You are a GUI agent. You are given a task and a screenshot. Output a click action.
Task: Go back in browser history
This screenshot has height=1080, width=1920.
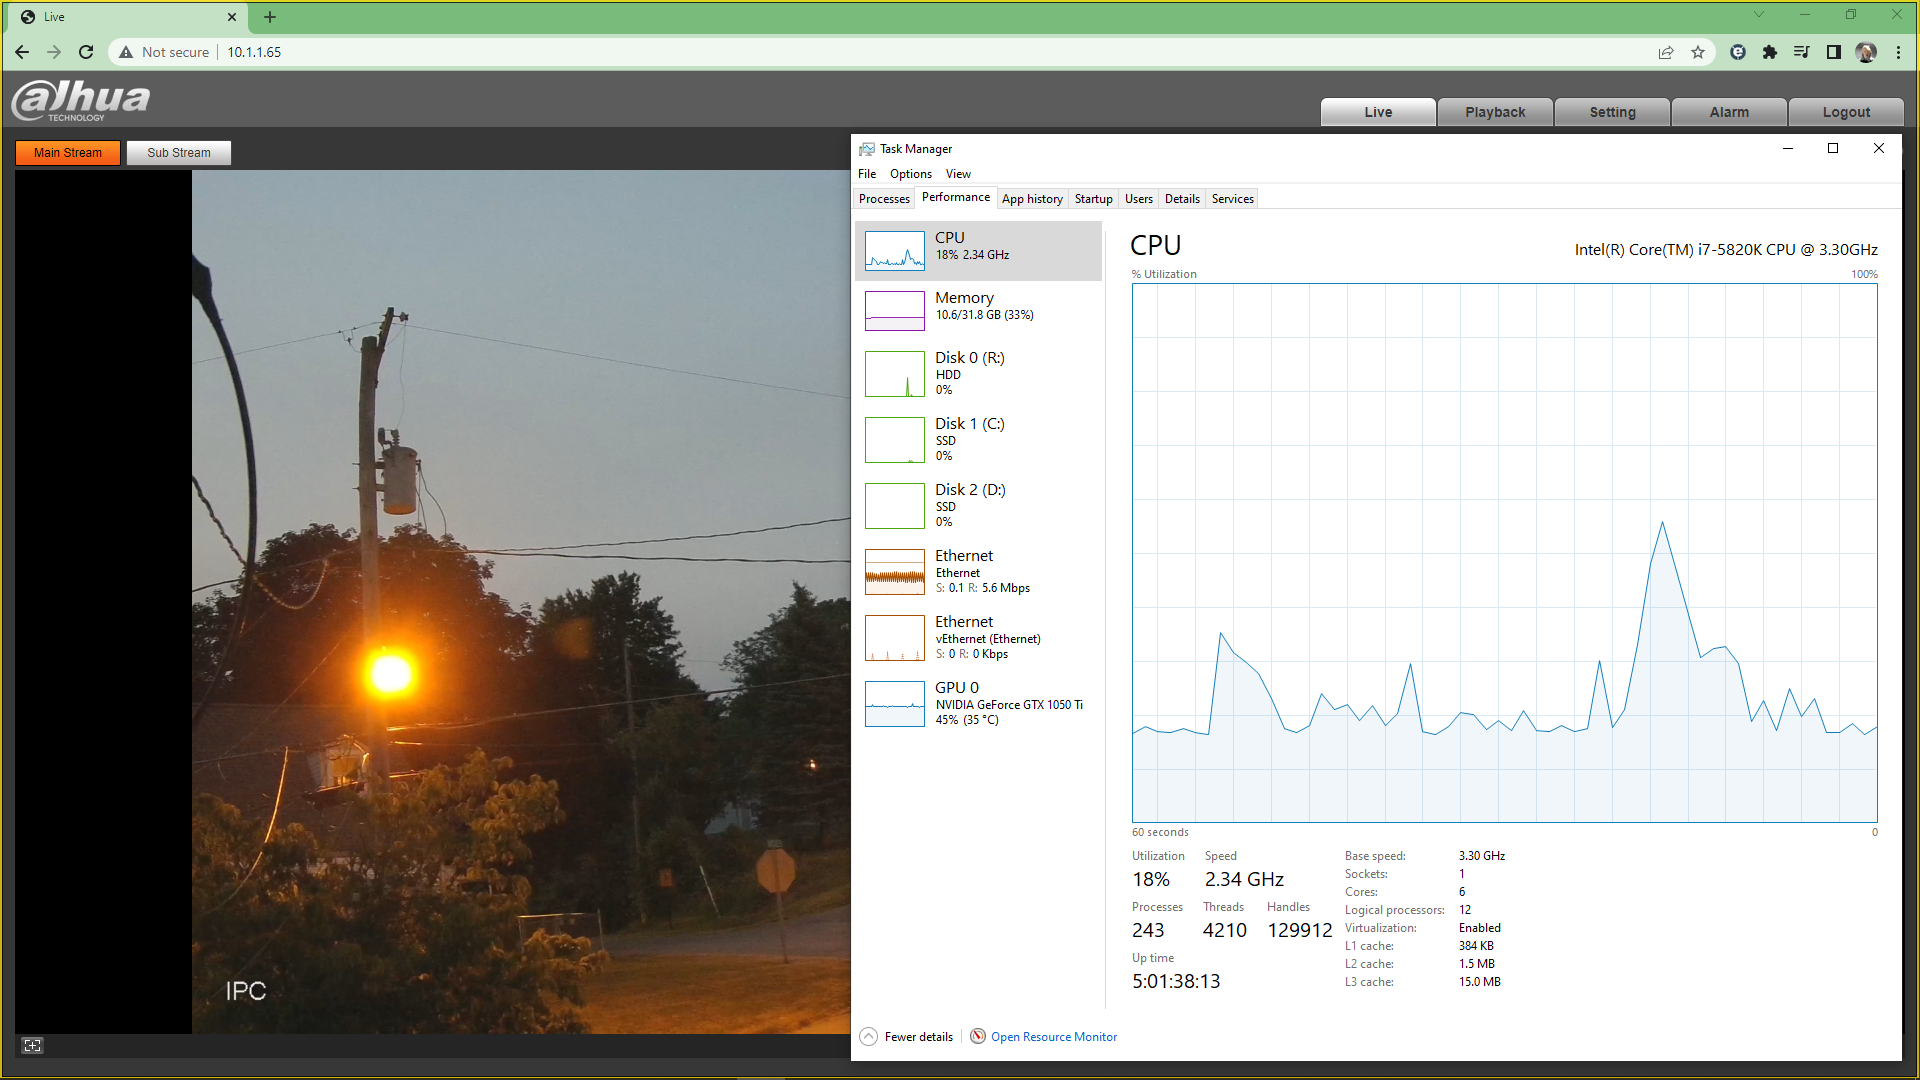[x=22, y=52]
